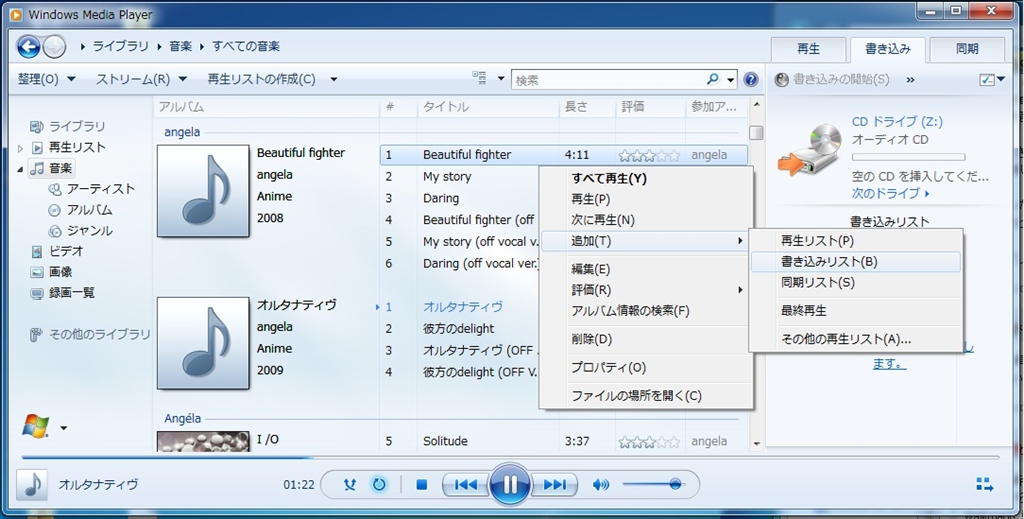Switch to the 同期 tab
This screenshot has width=1024, height=519.
967,49
